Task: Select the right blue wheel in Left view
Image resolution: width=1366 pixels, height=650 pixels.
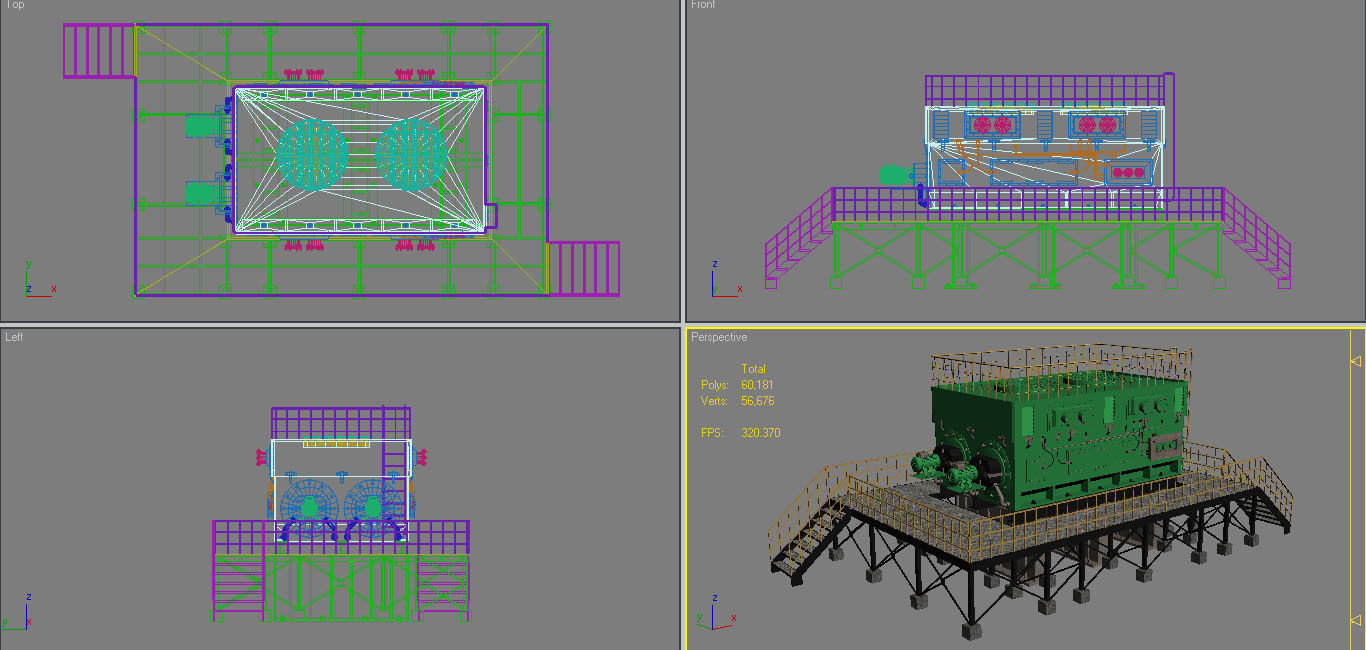Action: tap(374, 508)
